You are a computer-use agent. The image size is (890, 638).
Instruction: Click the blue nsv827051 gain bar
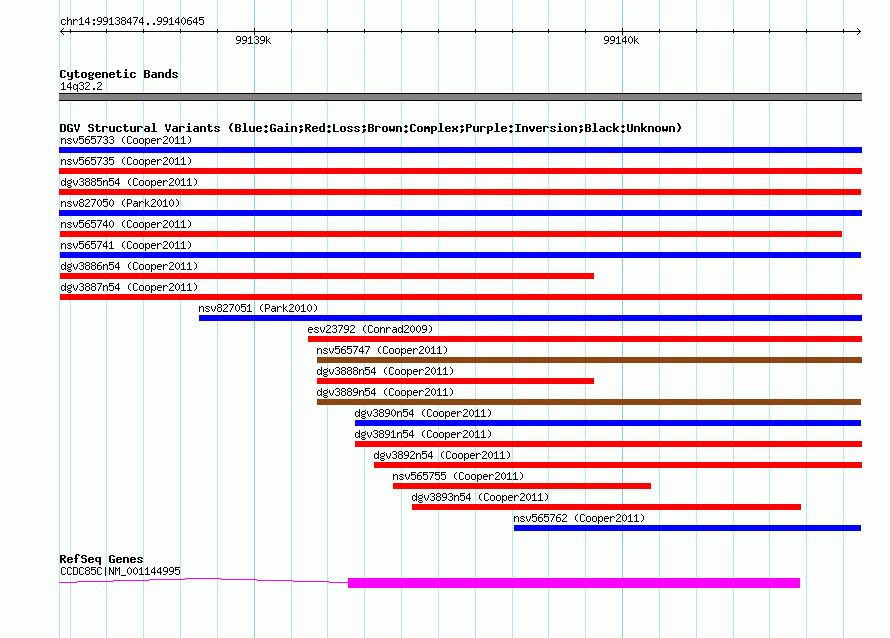pyautogui.click(x=530, y=318)
